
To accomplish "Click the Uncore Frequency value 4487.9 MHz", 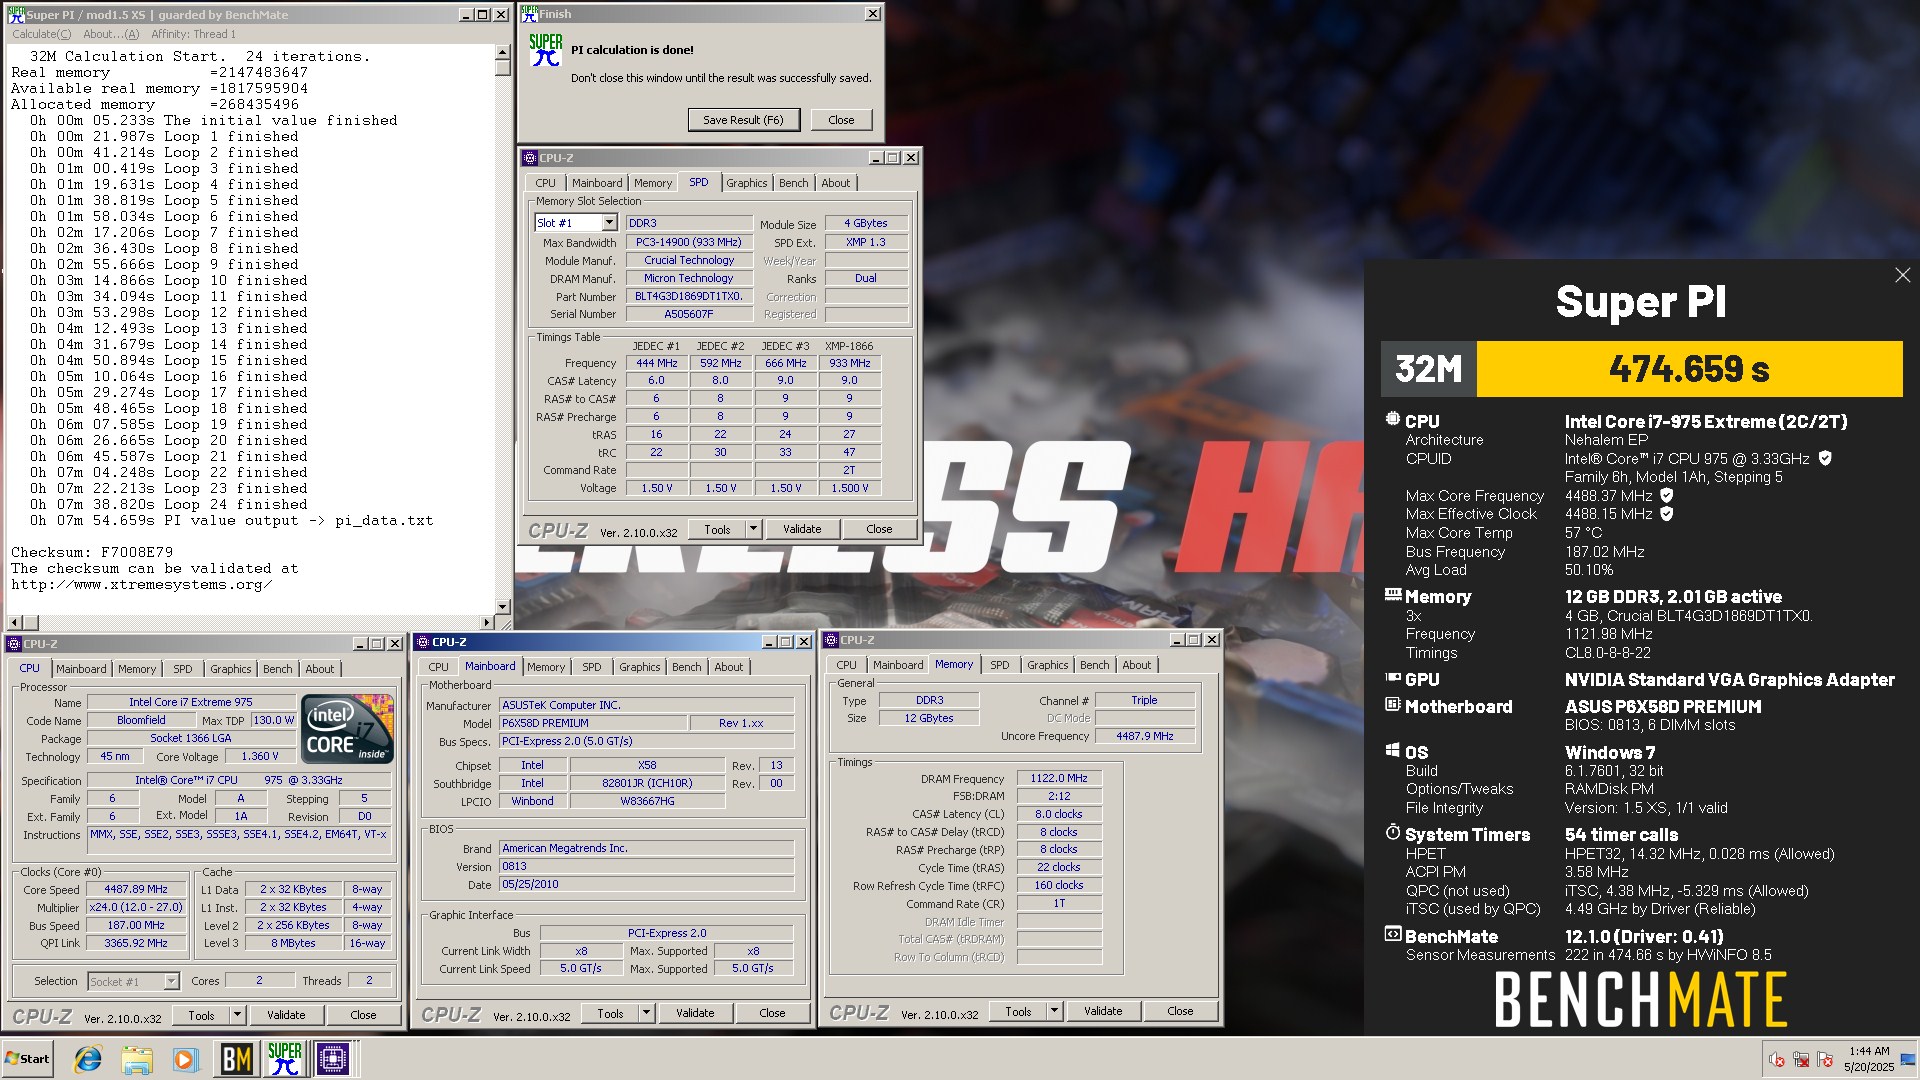I will point(1145,736).
